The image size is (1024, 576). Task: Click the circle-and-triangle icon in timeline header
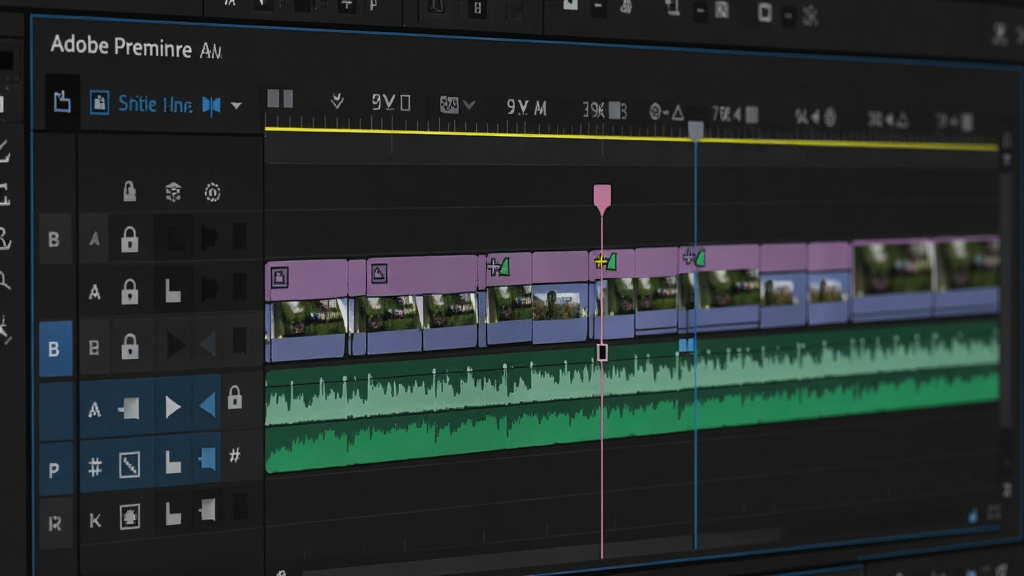tap(666, 112)
